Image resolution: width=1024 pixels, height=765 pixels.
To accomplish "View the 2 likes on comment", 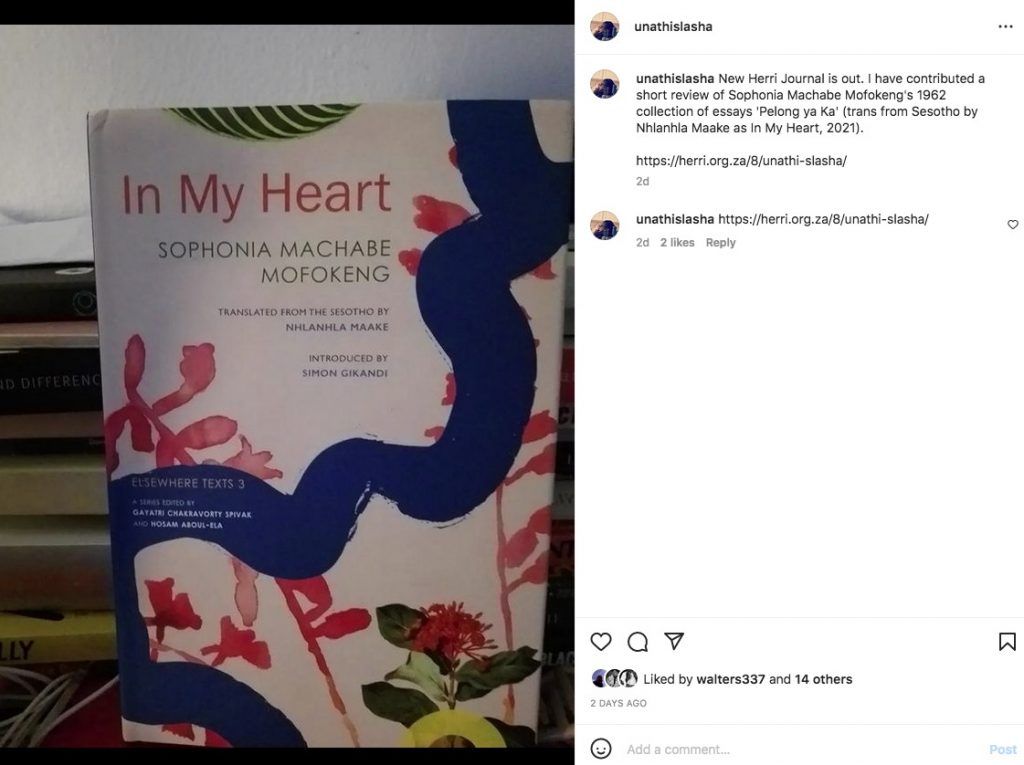I will [677, 242].
